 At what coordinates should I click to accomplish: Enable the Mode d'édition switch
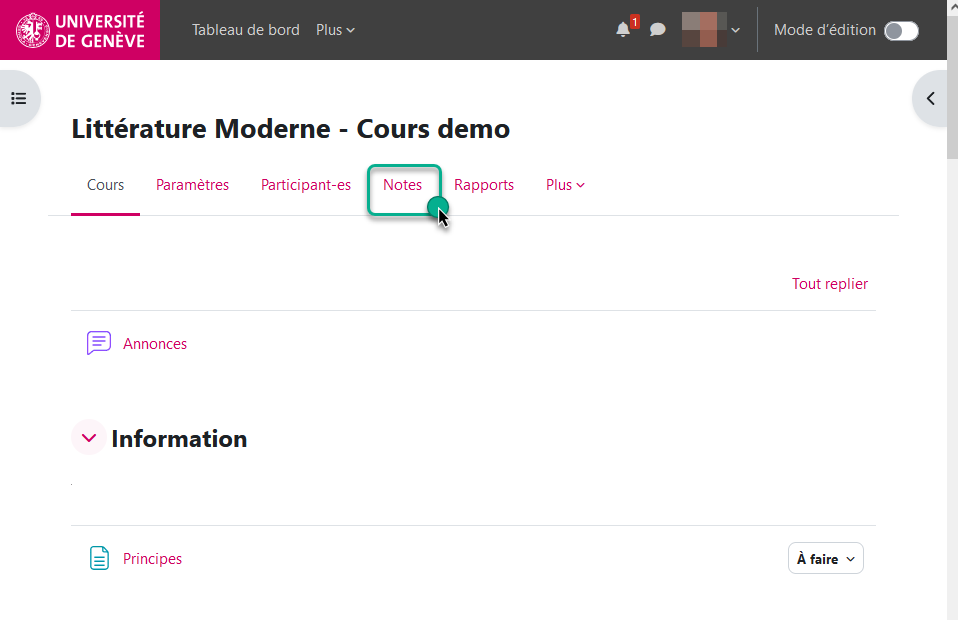tap(900, 30)
